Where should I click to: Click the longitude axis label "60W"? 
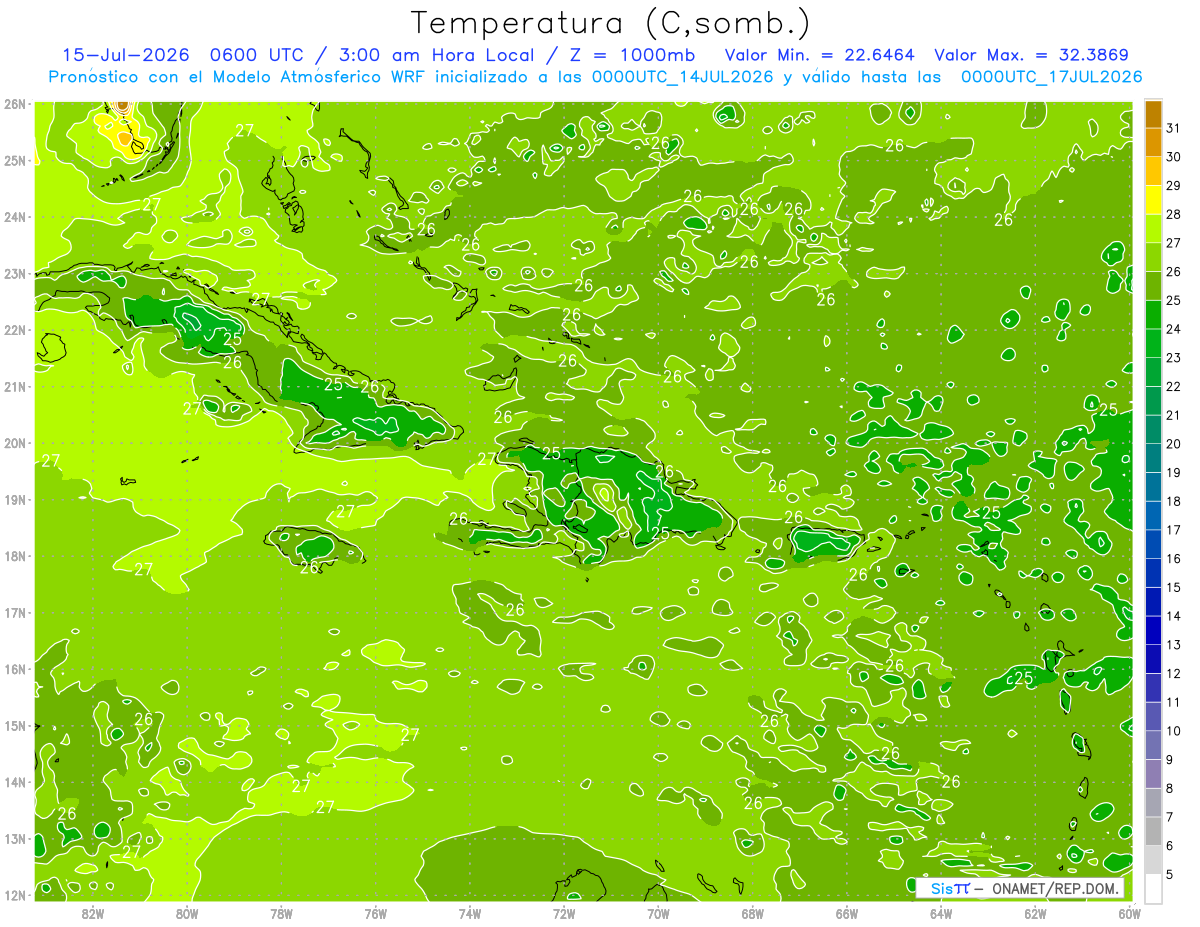click(x=1130, y=913)
